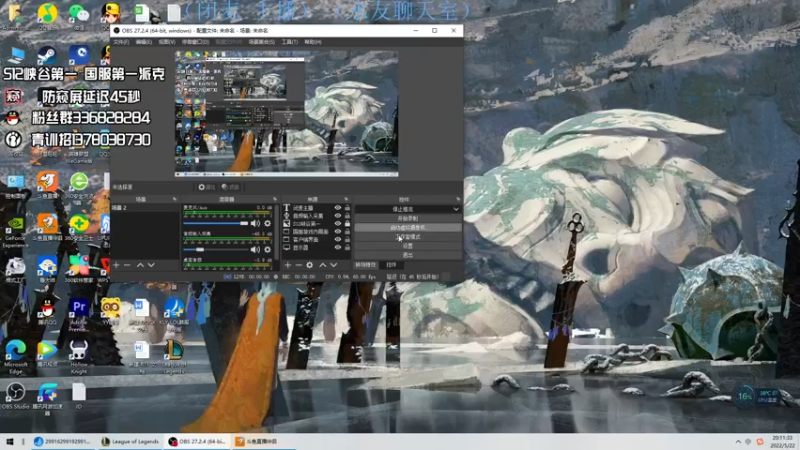800x450 pixels.
Task: Move the source up in Sources toolbar
Action: coord(322,265)
